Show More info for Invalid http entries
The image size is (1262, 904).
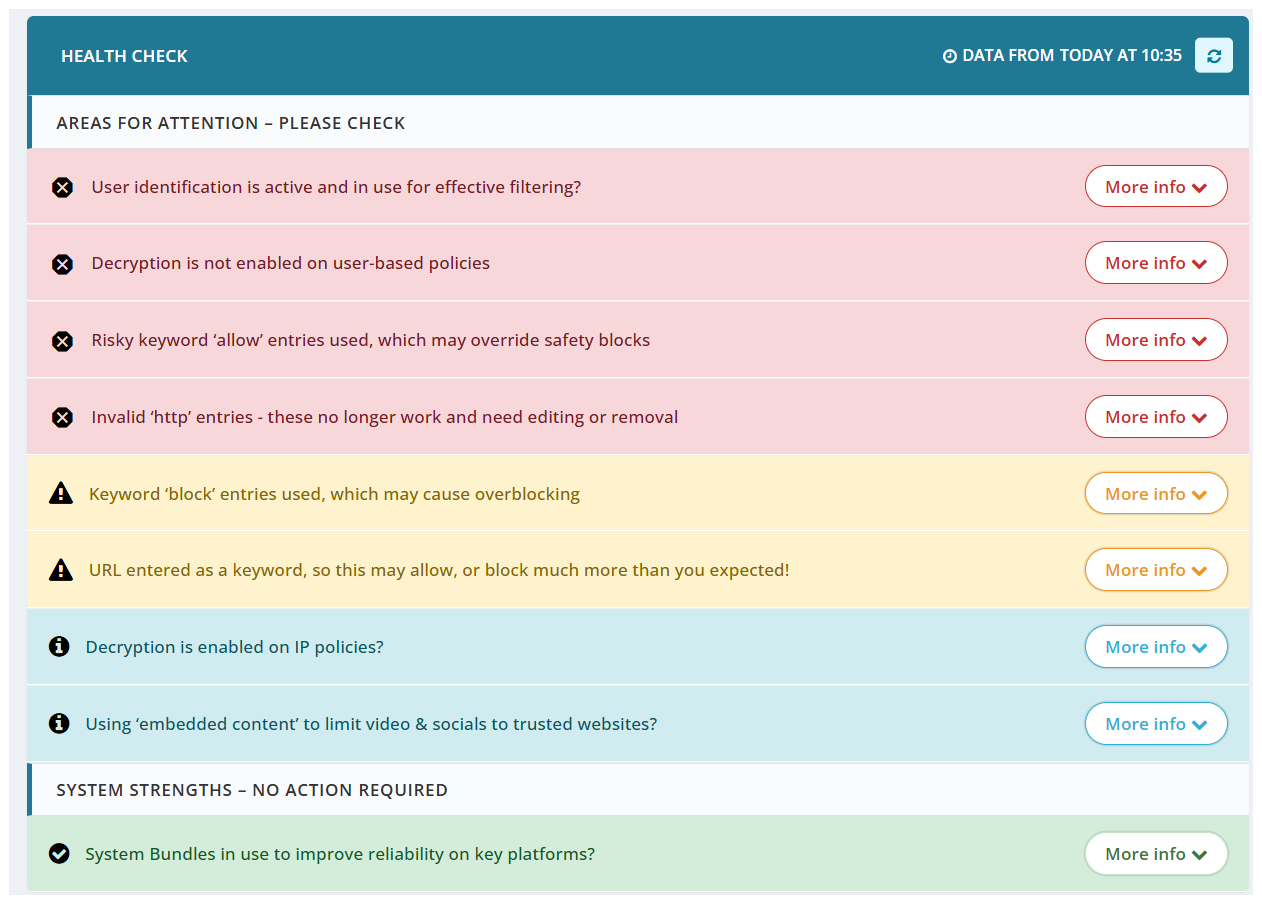click(1155, 417)
